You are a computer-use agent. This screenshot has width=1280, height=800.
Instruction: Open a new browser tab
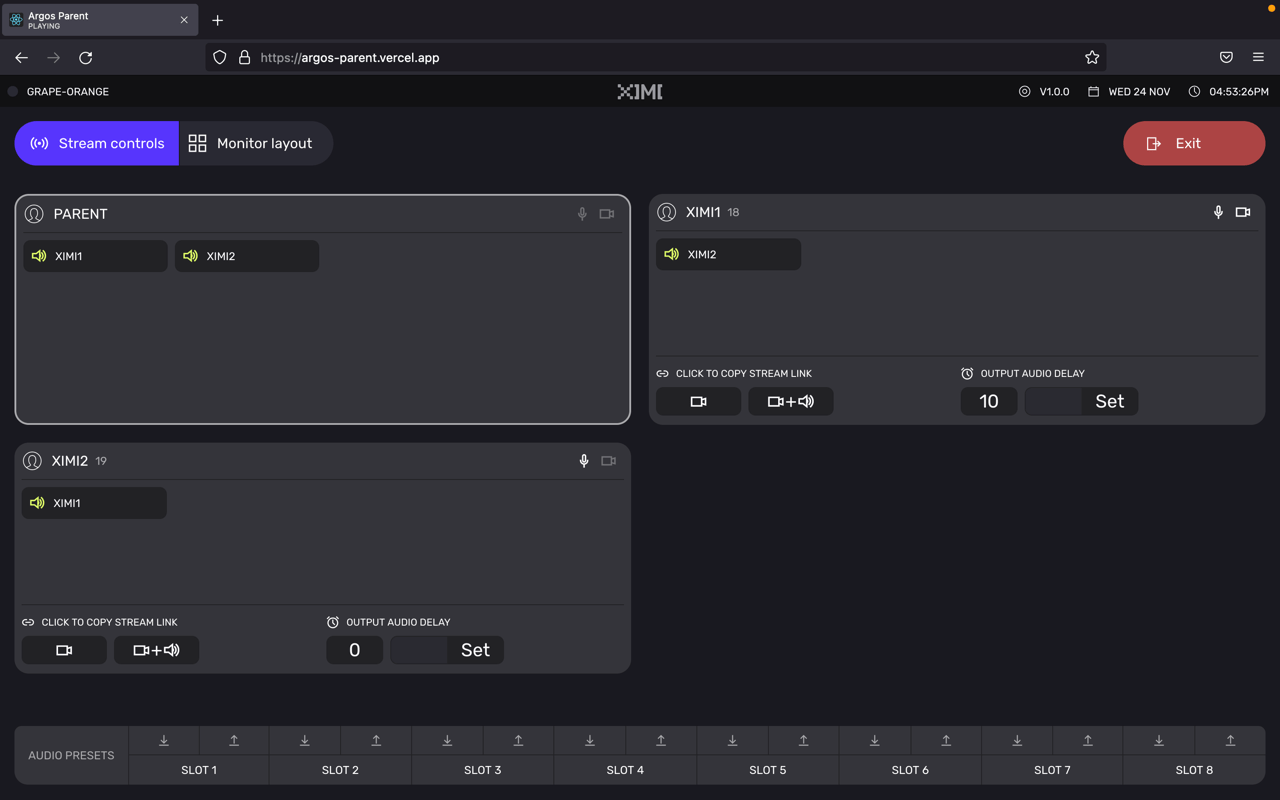pos(217,20)
